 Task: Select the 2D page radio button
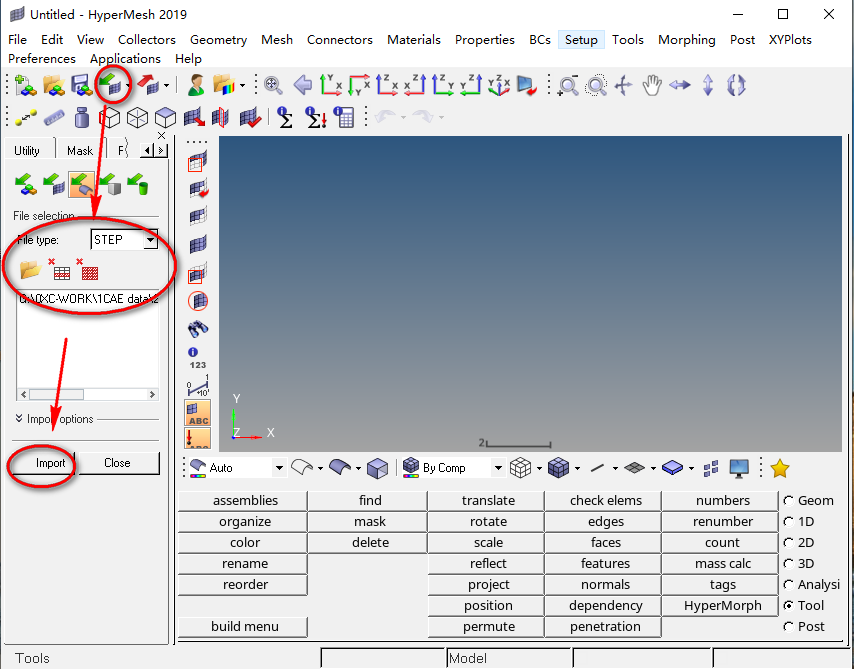789,542
